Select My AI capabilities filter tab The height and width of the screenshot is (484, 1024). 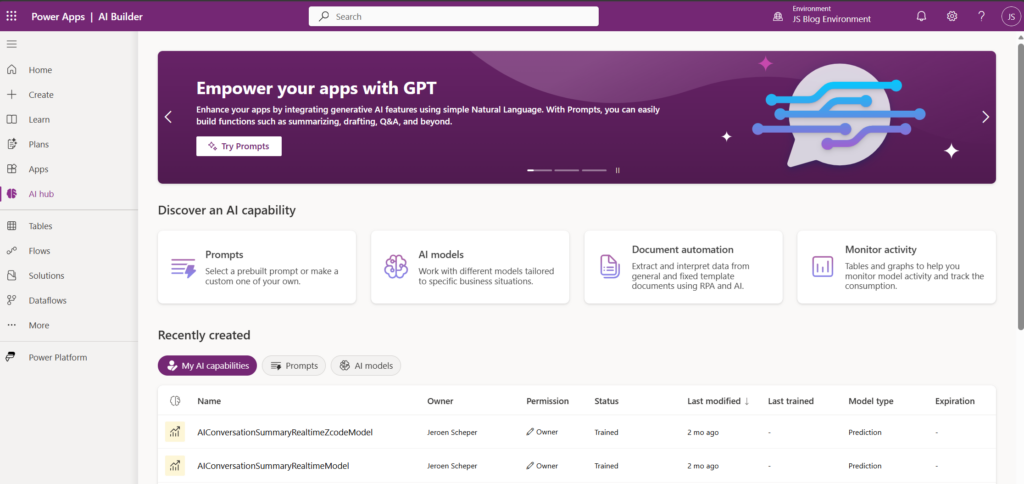tap(207, 366)
